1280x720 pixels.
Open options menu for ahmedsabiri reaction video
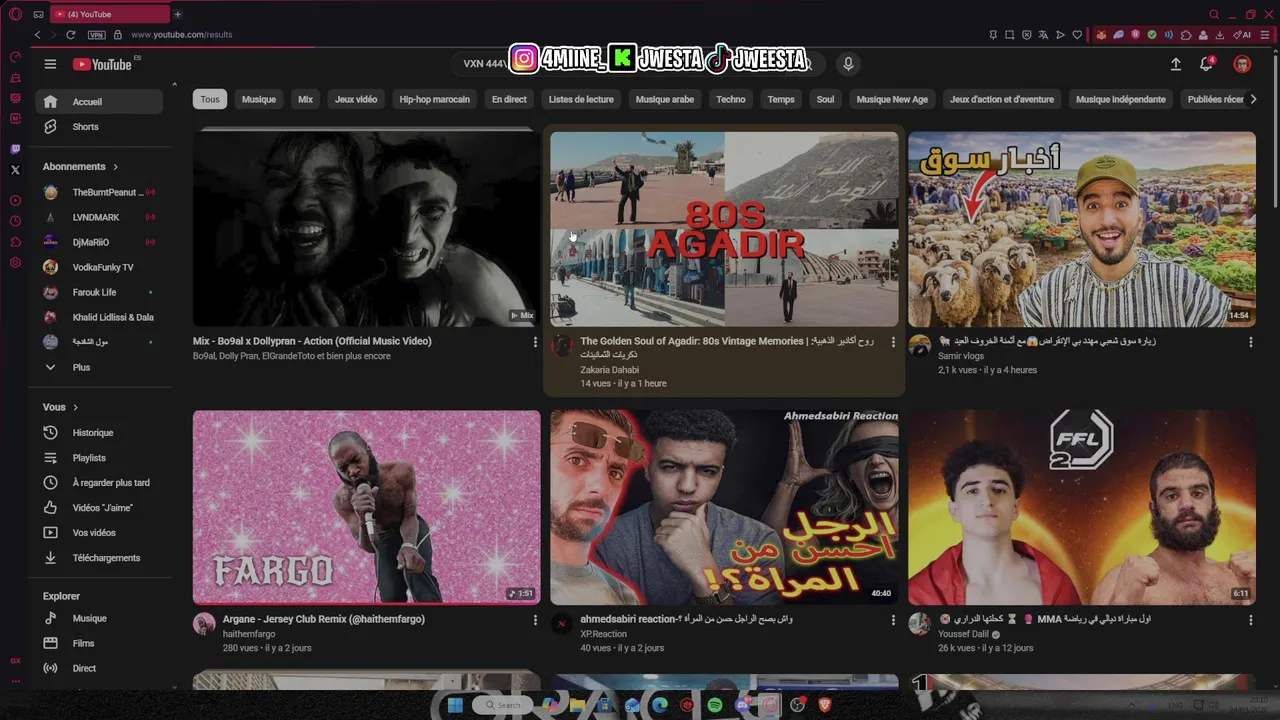click(x=893, y=620)
